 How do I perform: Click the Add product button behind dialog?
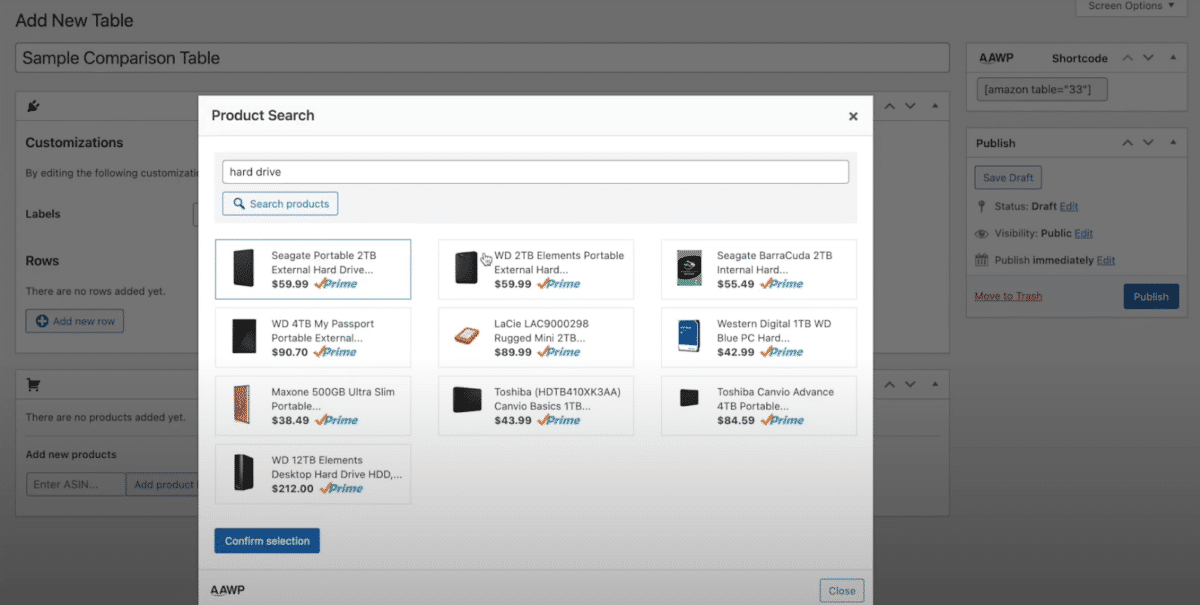coord(163,484)
